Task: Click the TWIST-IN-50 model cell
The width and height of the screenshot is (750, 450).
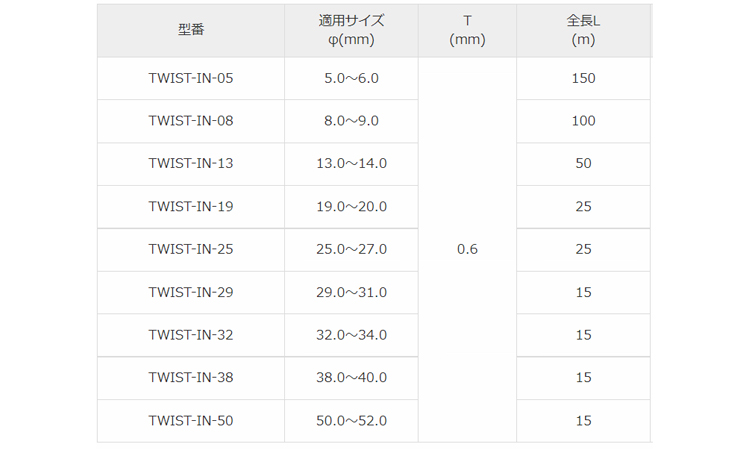Action: pos(190,421)
